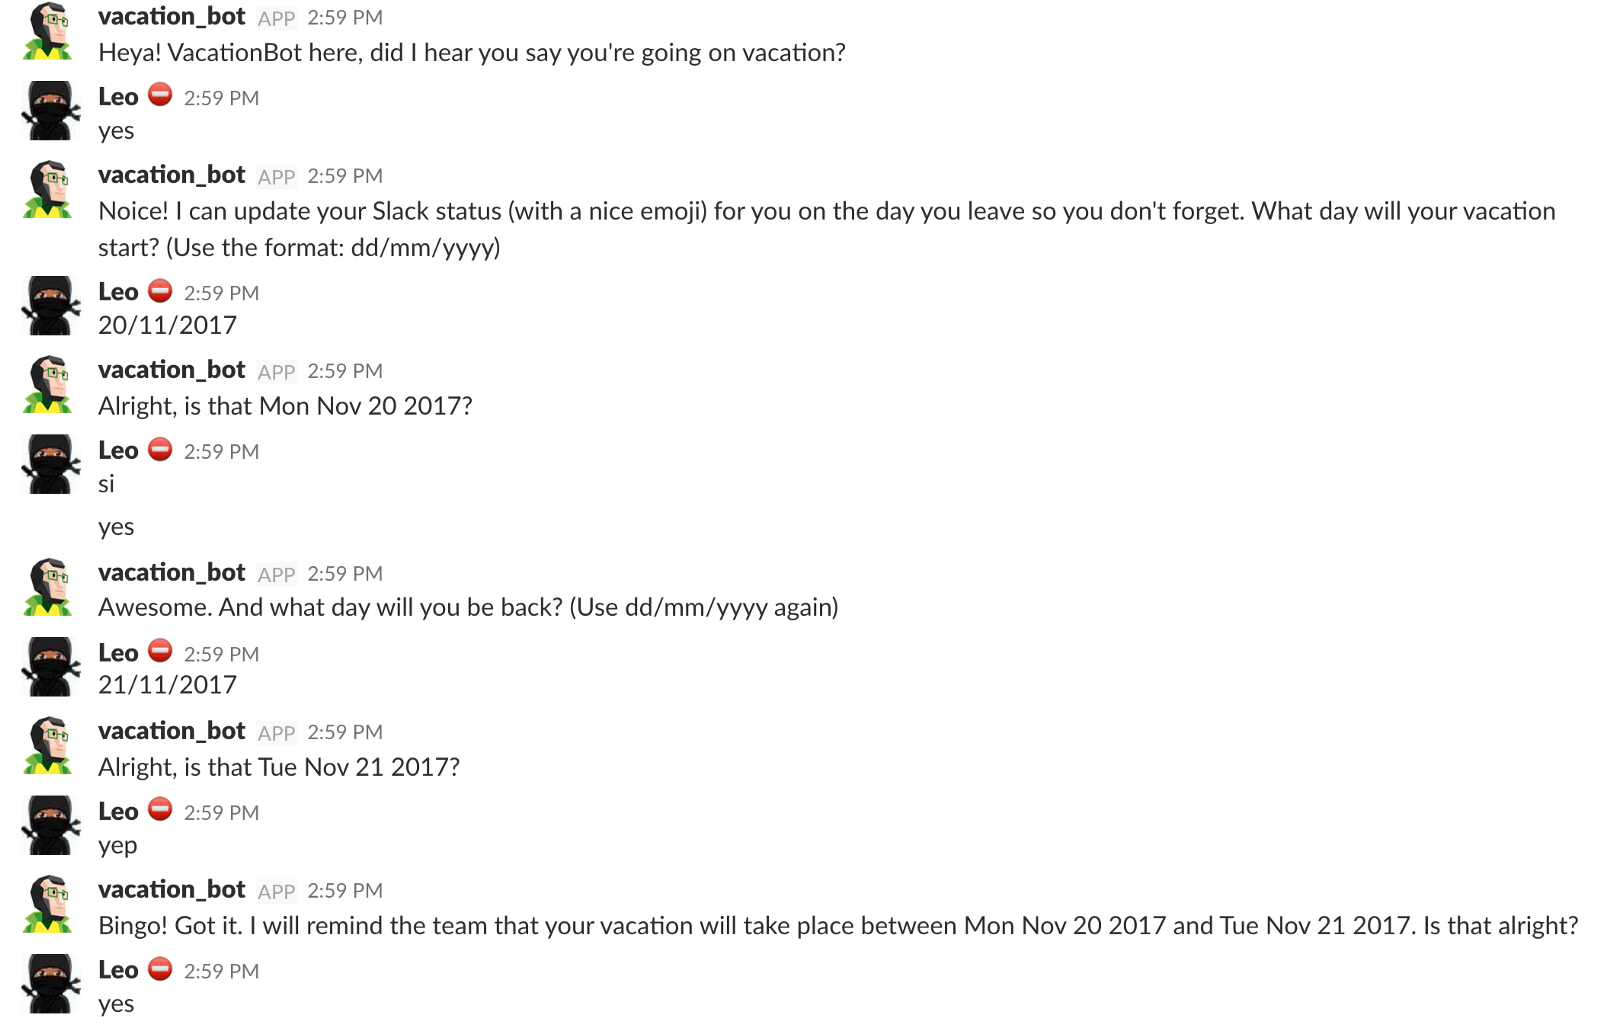Click Leo's ninja avatar beside "20/11/2017"
The width and height of the screenshot is (1600, 1024).
(50, 305)
